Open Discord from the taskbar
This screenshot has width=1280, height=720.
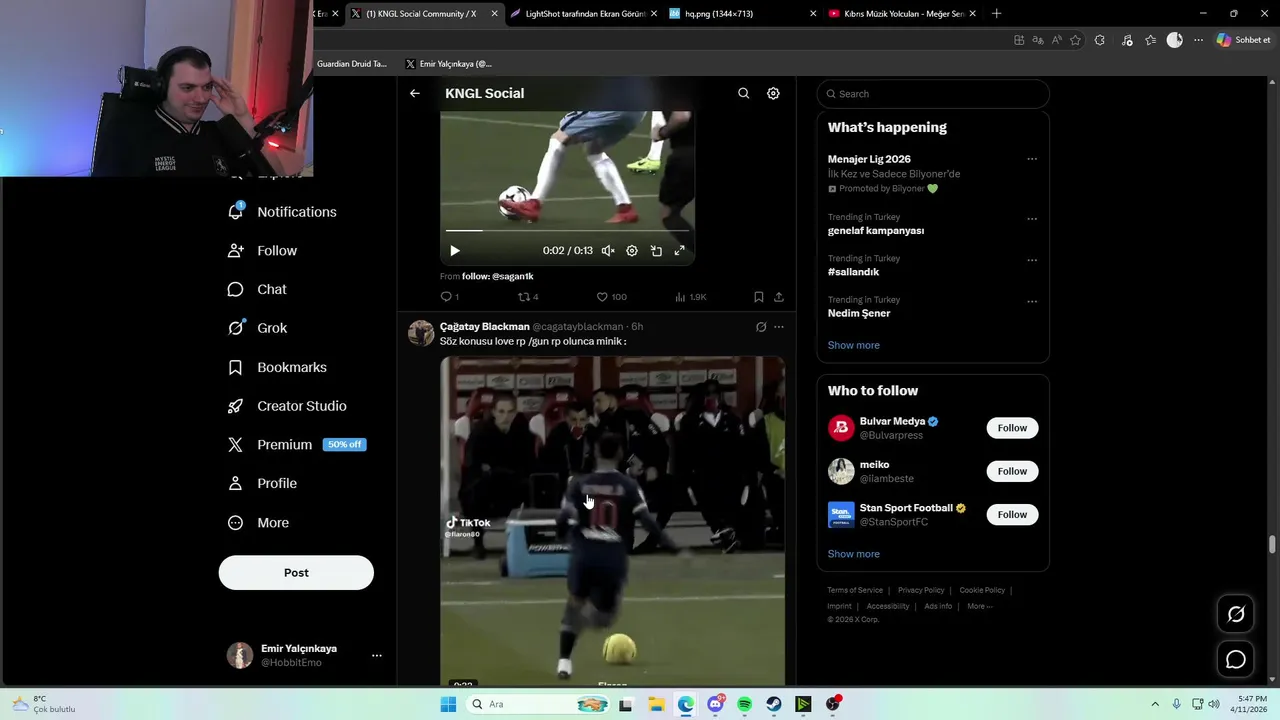tap(715, 704)
